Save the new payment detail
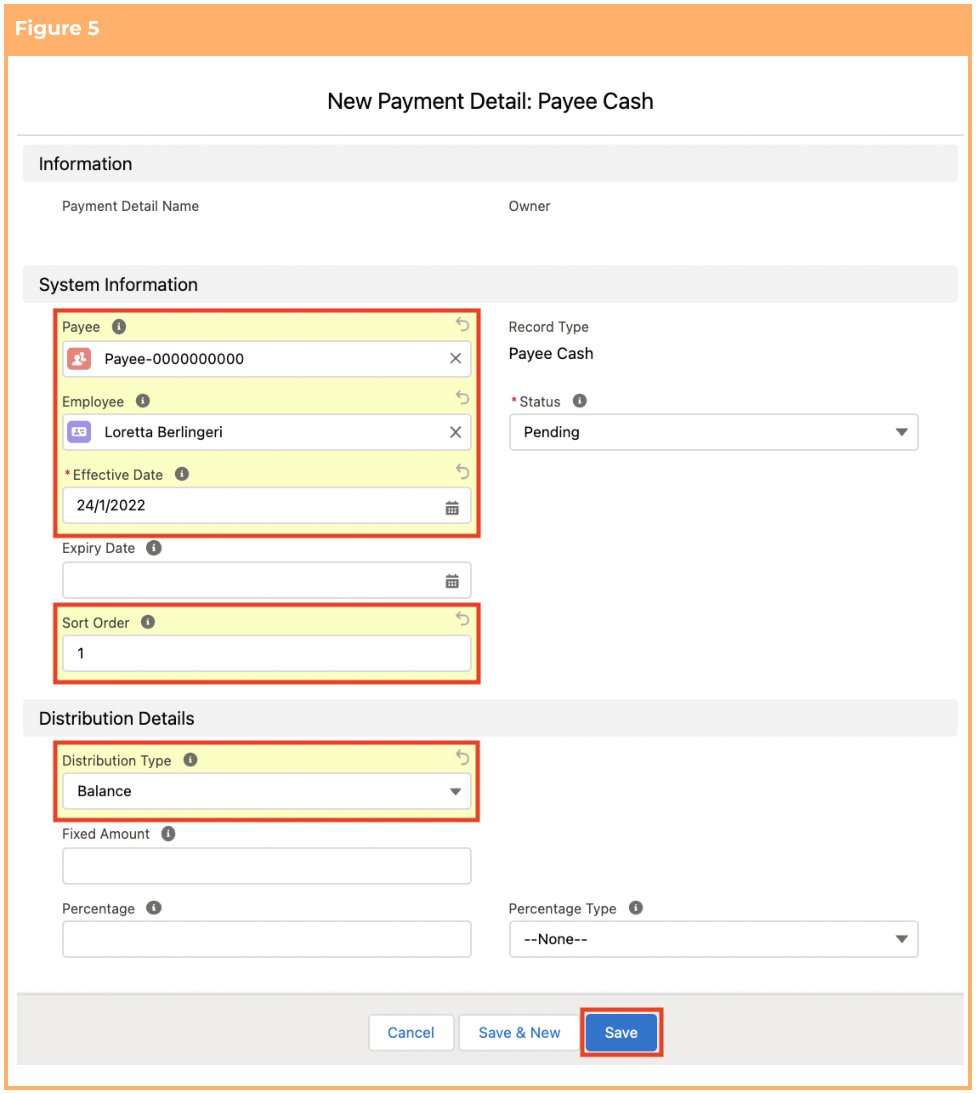This screenshot has width=976, height=1094. tap(621, 1033)
